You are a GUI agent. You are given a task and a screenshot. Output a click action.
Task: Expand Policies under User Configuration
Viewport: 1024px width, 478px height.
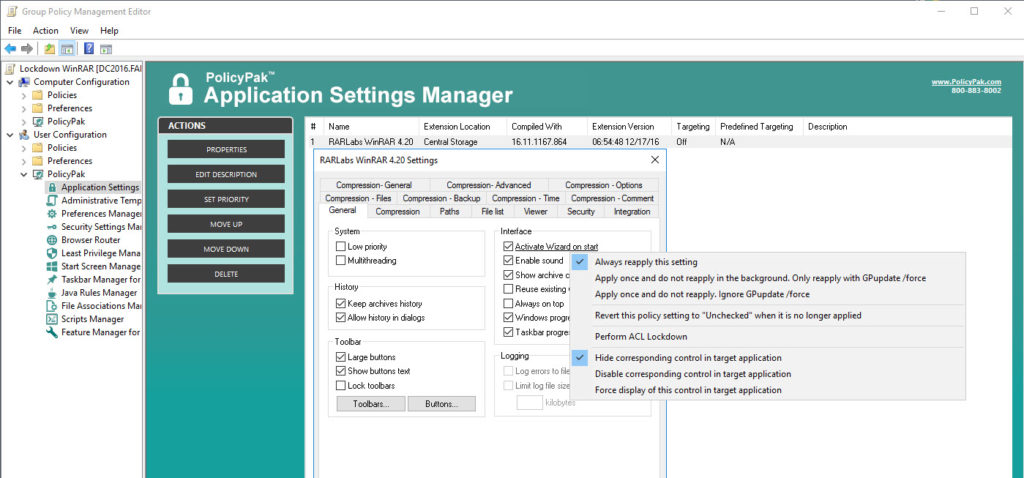coord(24,148)
